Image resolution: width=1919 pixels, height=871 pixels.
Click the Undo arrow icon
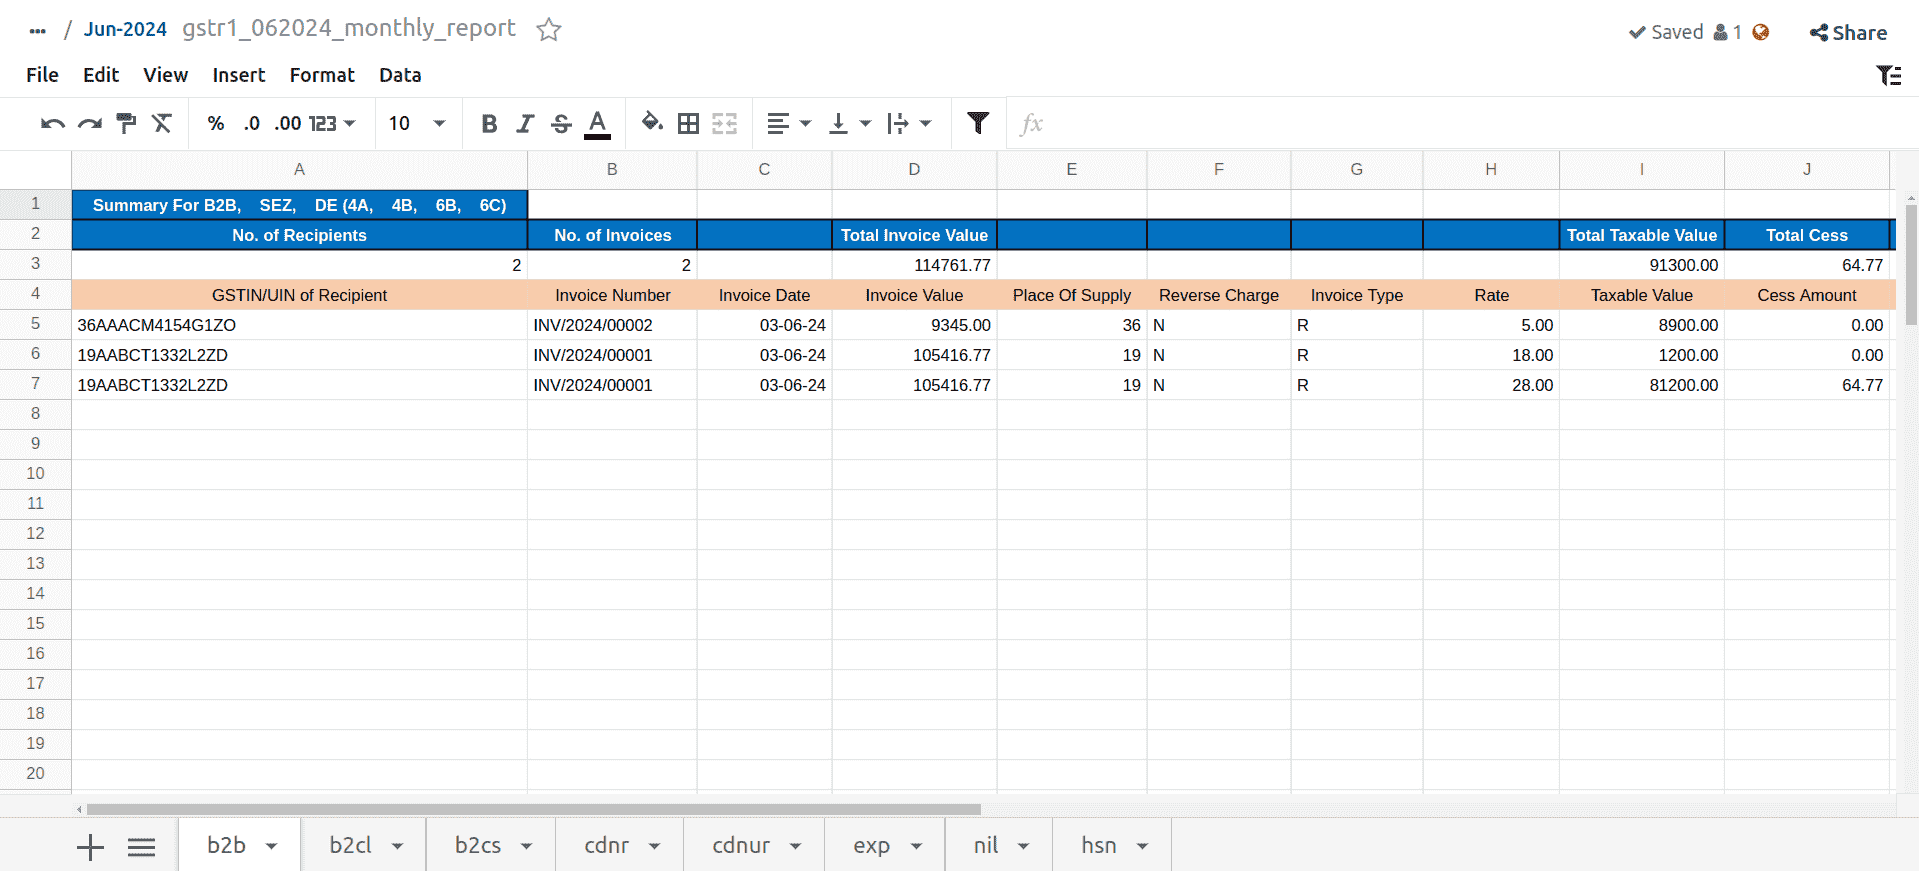pyautogui.click(x=52, y=124)
